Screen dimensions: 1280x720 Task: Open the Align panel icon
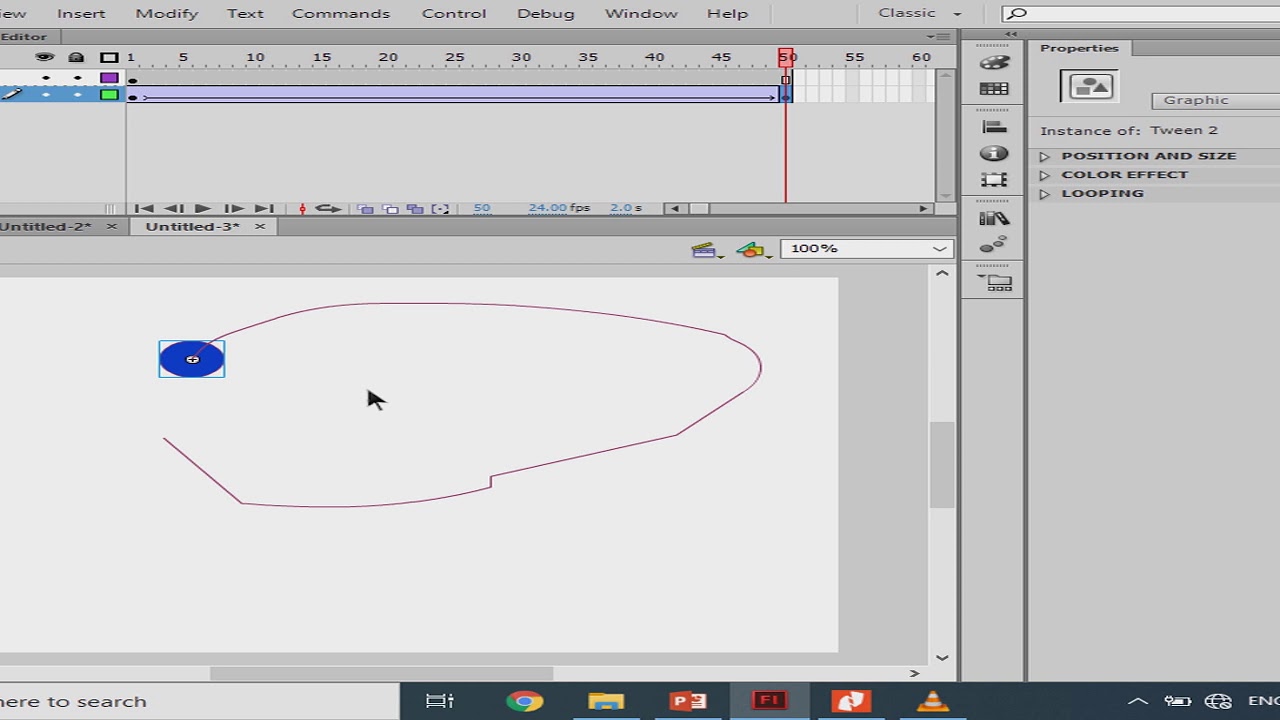coord(994,127)
